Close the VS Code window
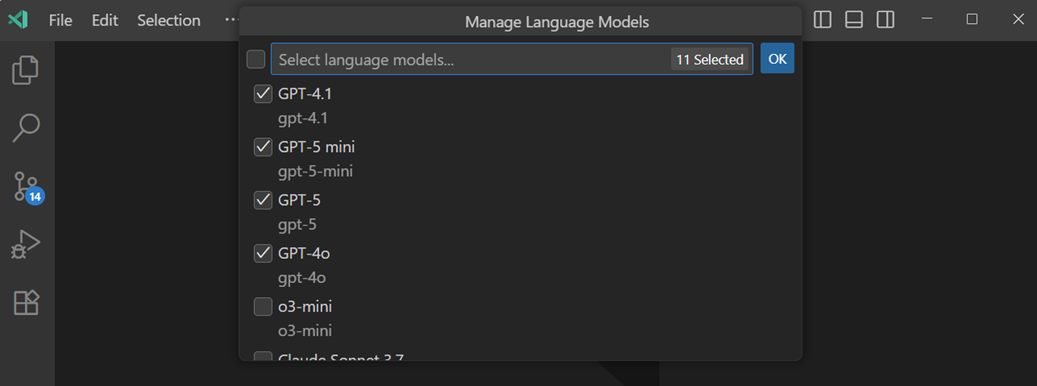1037x386 pixels. click(1018, 19)
